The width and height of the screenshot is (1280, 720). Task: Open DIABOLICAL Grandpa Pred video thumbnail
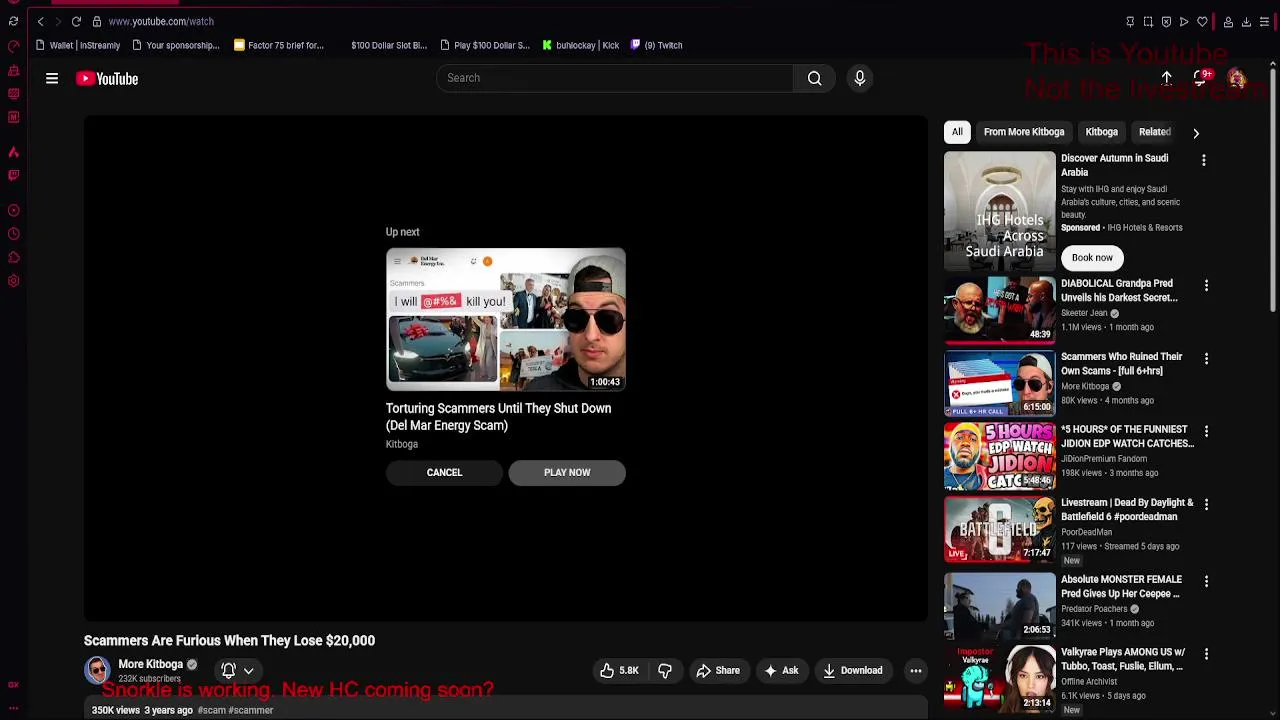(999, 309)
